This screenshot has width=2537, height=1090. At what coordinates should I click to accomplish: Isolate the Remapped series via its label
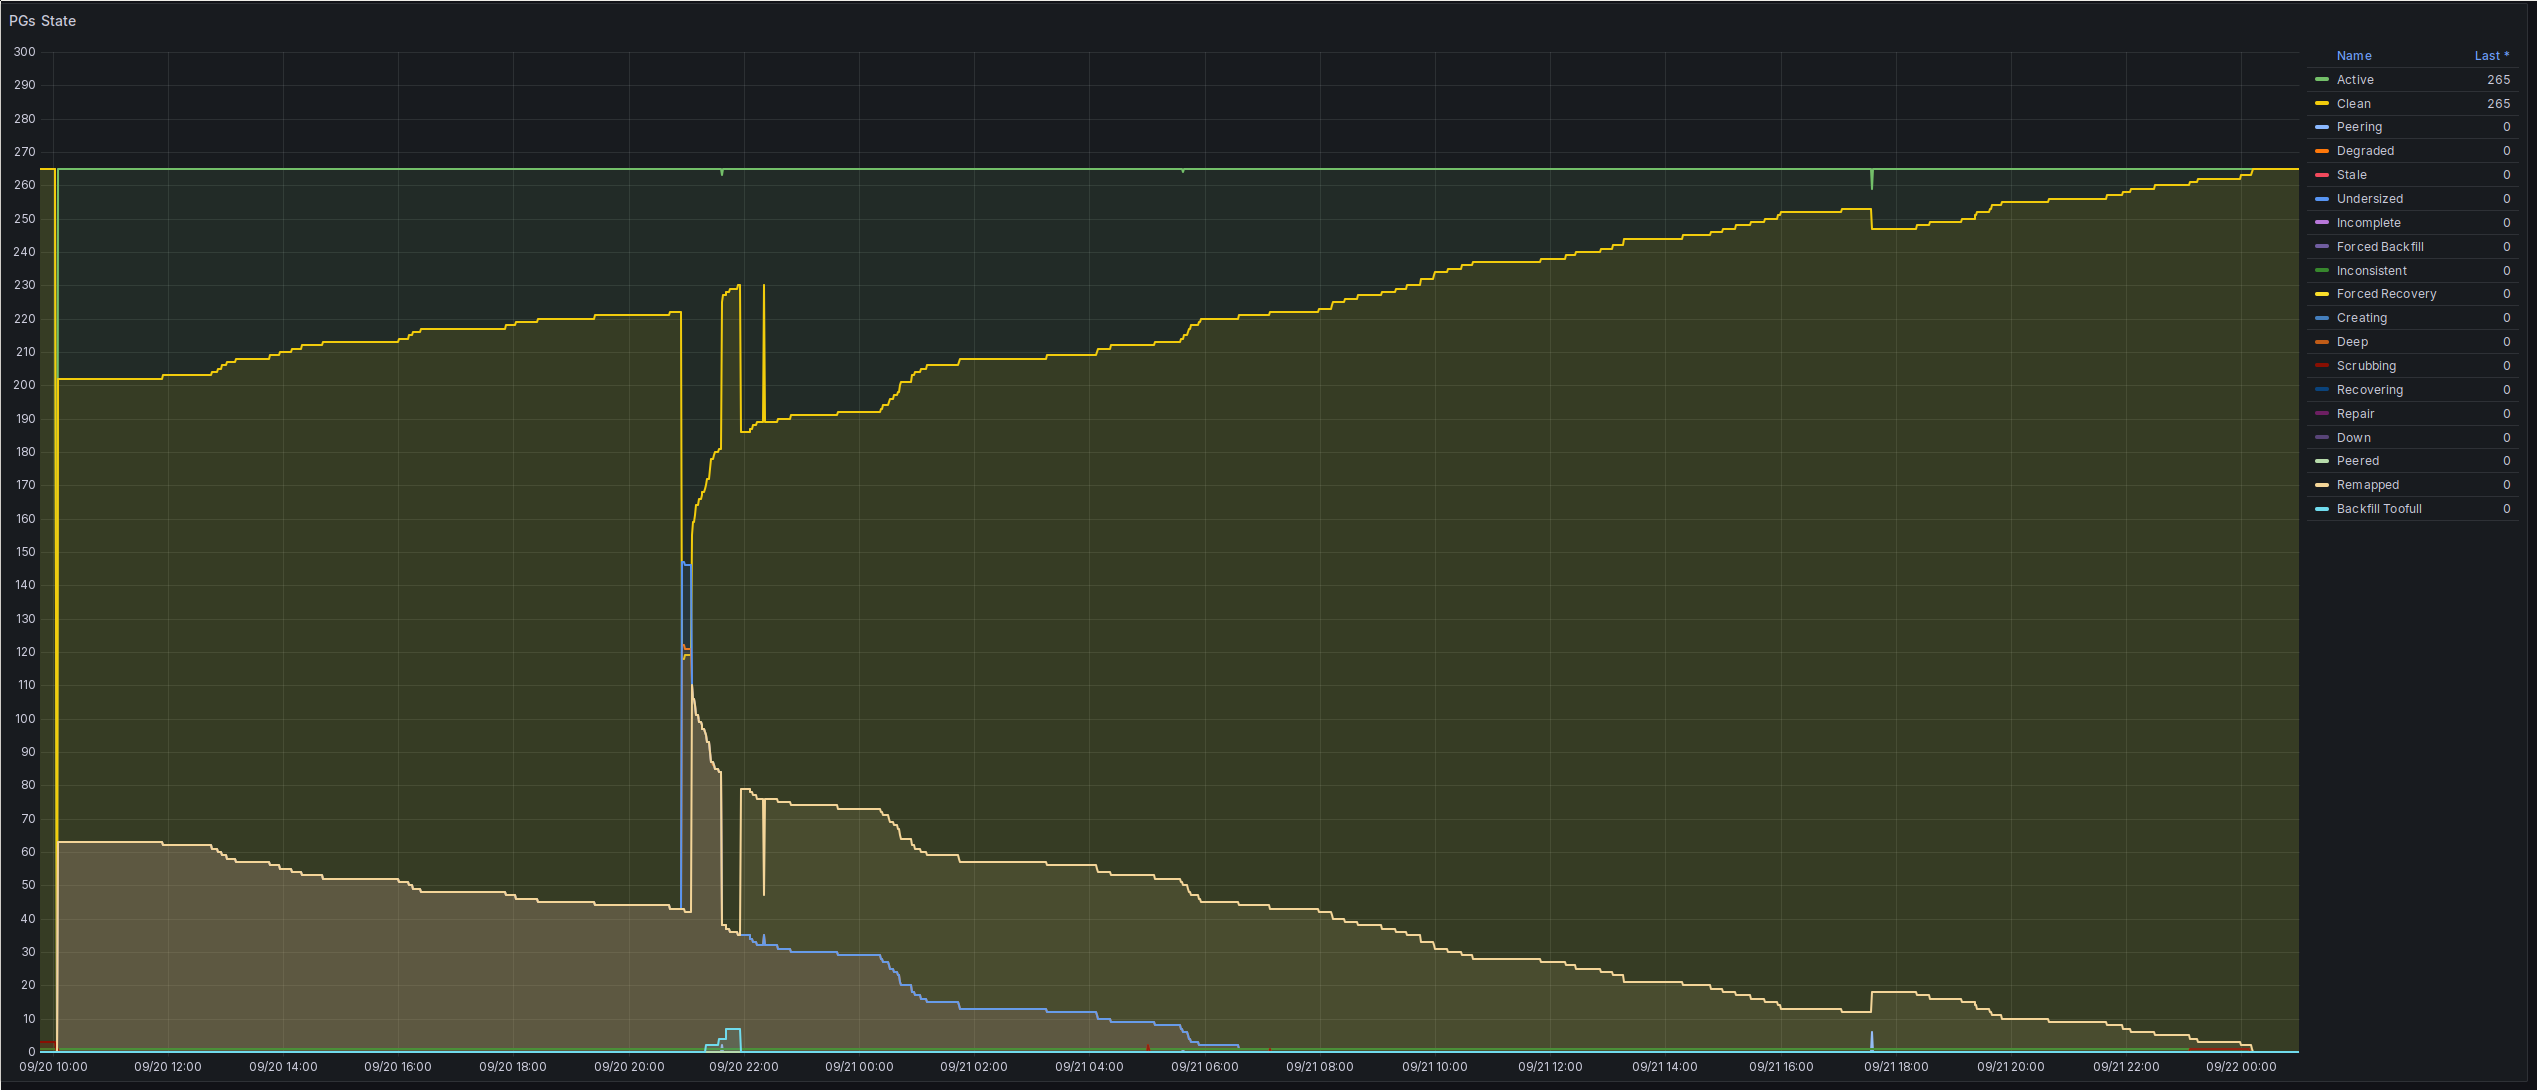(2367, 485)
